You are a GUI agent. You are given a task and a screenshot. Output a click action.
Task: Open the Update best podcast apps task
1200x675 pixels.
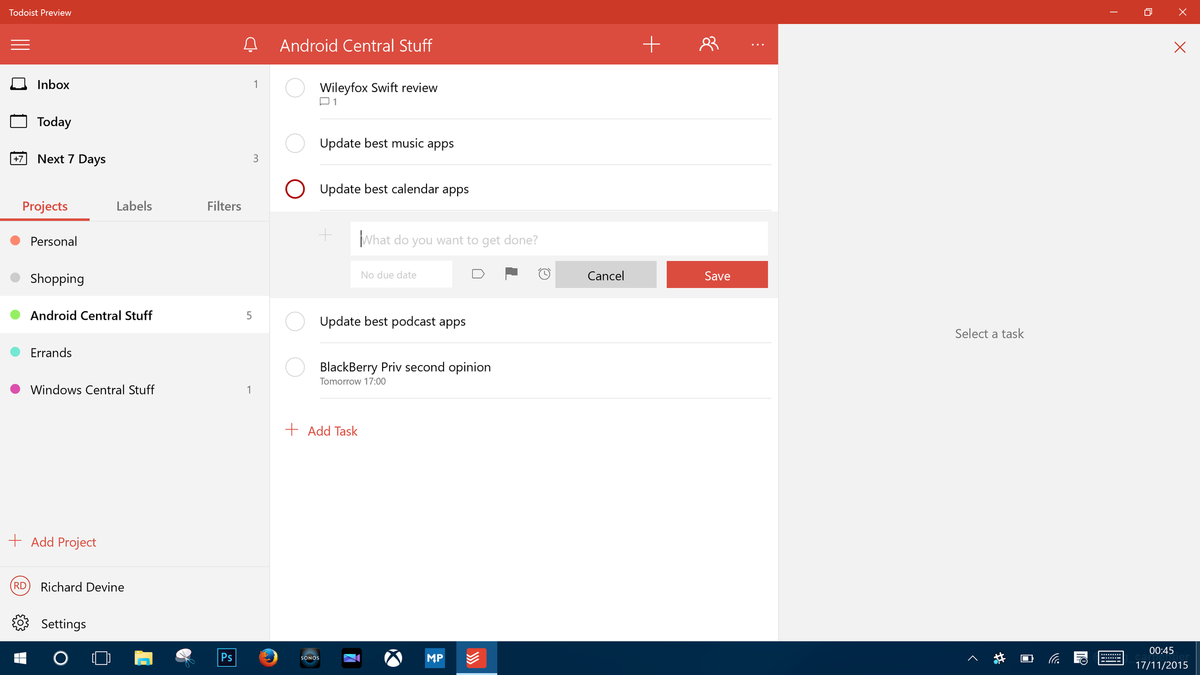393,321
